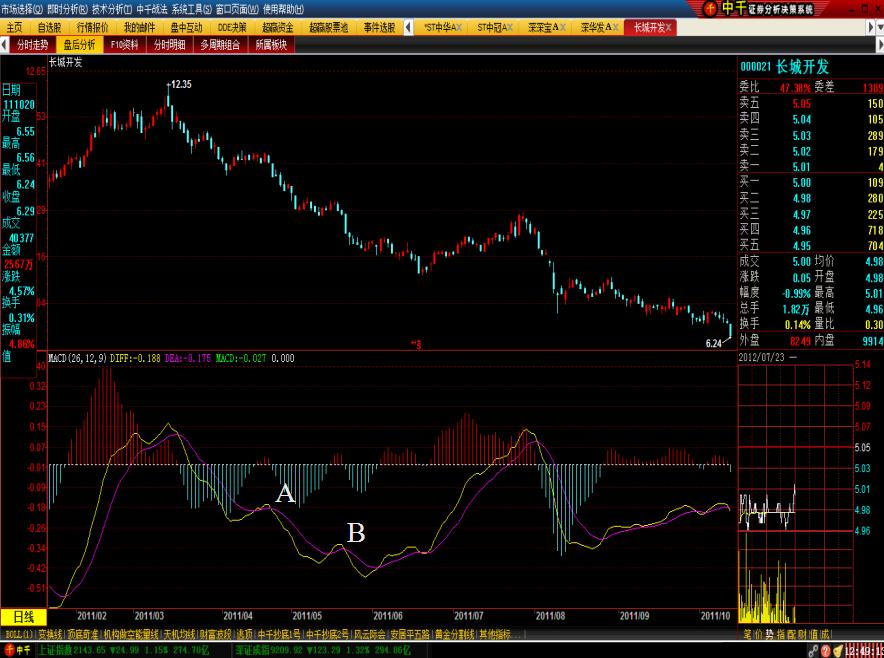Close the 长城开发 tab using its X

[669, 27]
